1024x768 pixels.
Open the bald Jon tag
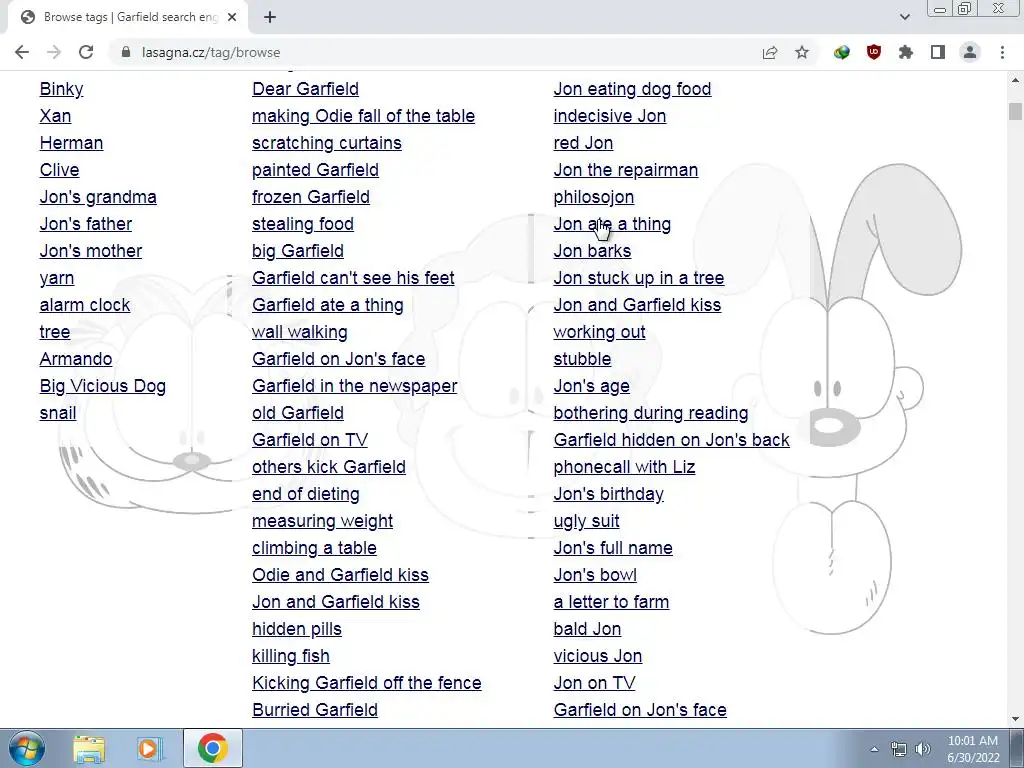point(587,629)
